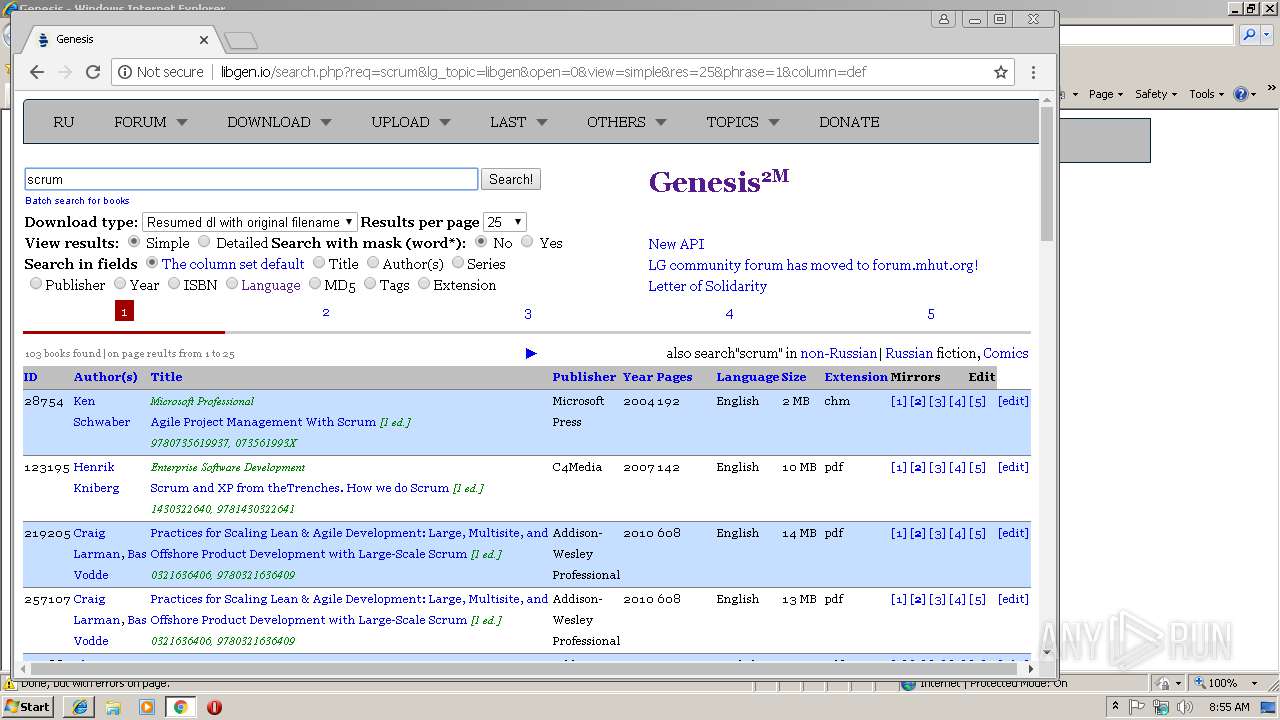
Task: Click the Chrome user profile icon
Action: 943,19
